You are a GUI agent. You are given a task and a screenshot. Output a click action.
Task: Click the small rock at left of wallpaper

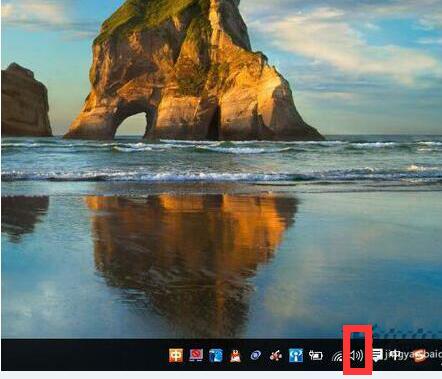tap(26, 100)
